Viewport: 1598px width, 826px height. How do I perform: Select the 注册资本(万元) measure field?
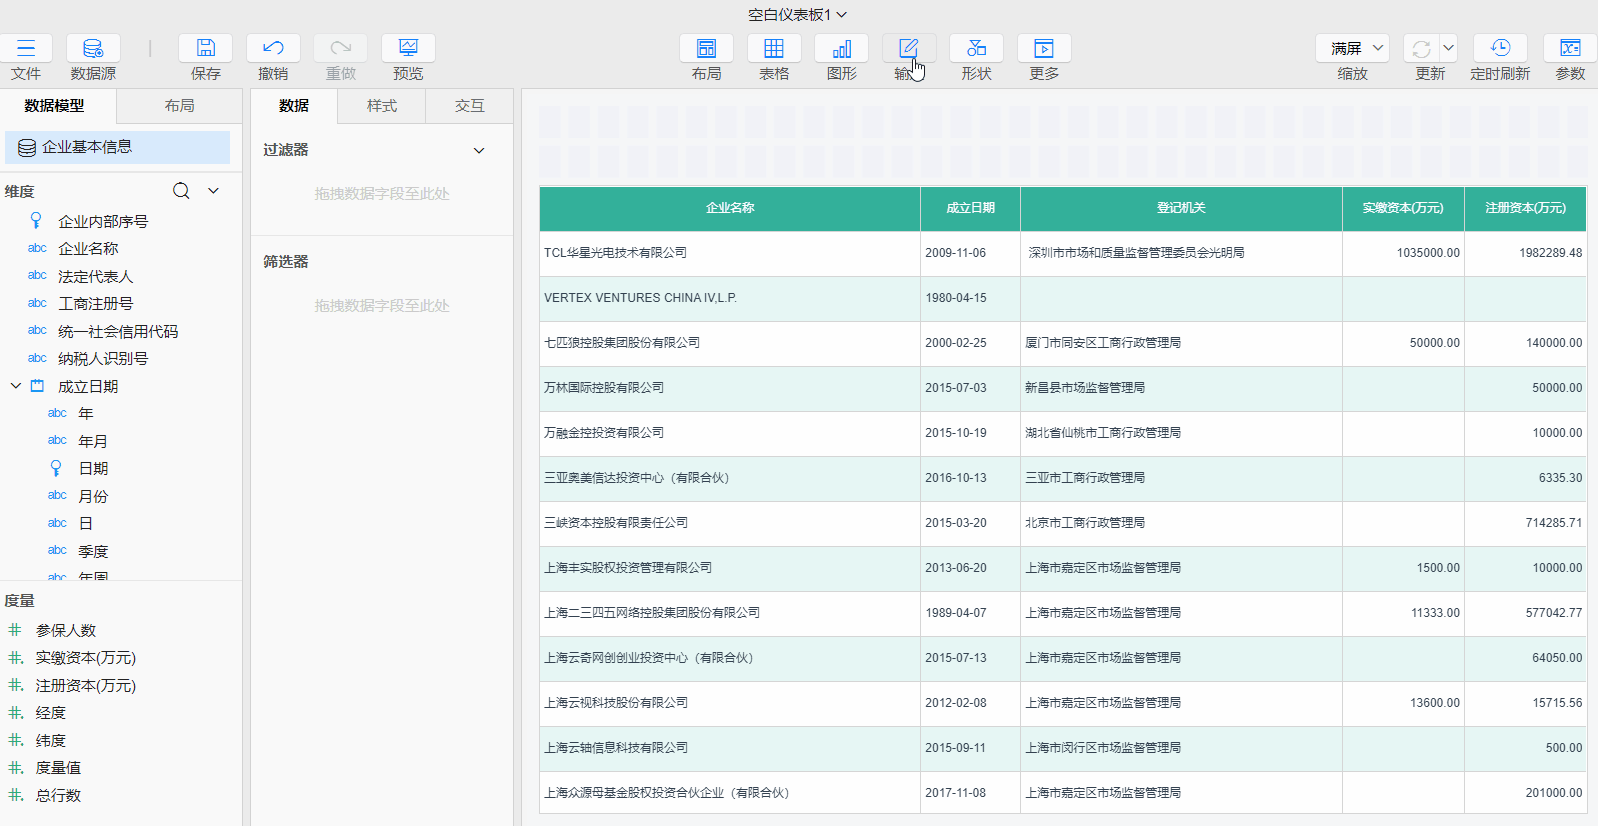[x=85, y=686]
